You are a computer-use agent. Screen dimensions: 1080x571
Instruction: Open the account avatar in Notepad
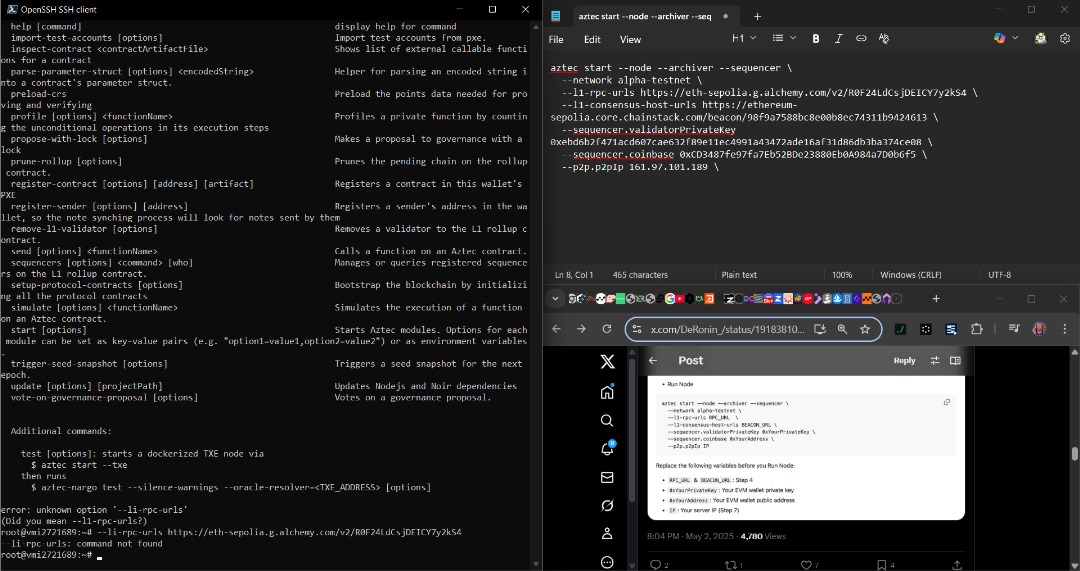point(1041,39)
